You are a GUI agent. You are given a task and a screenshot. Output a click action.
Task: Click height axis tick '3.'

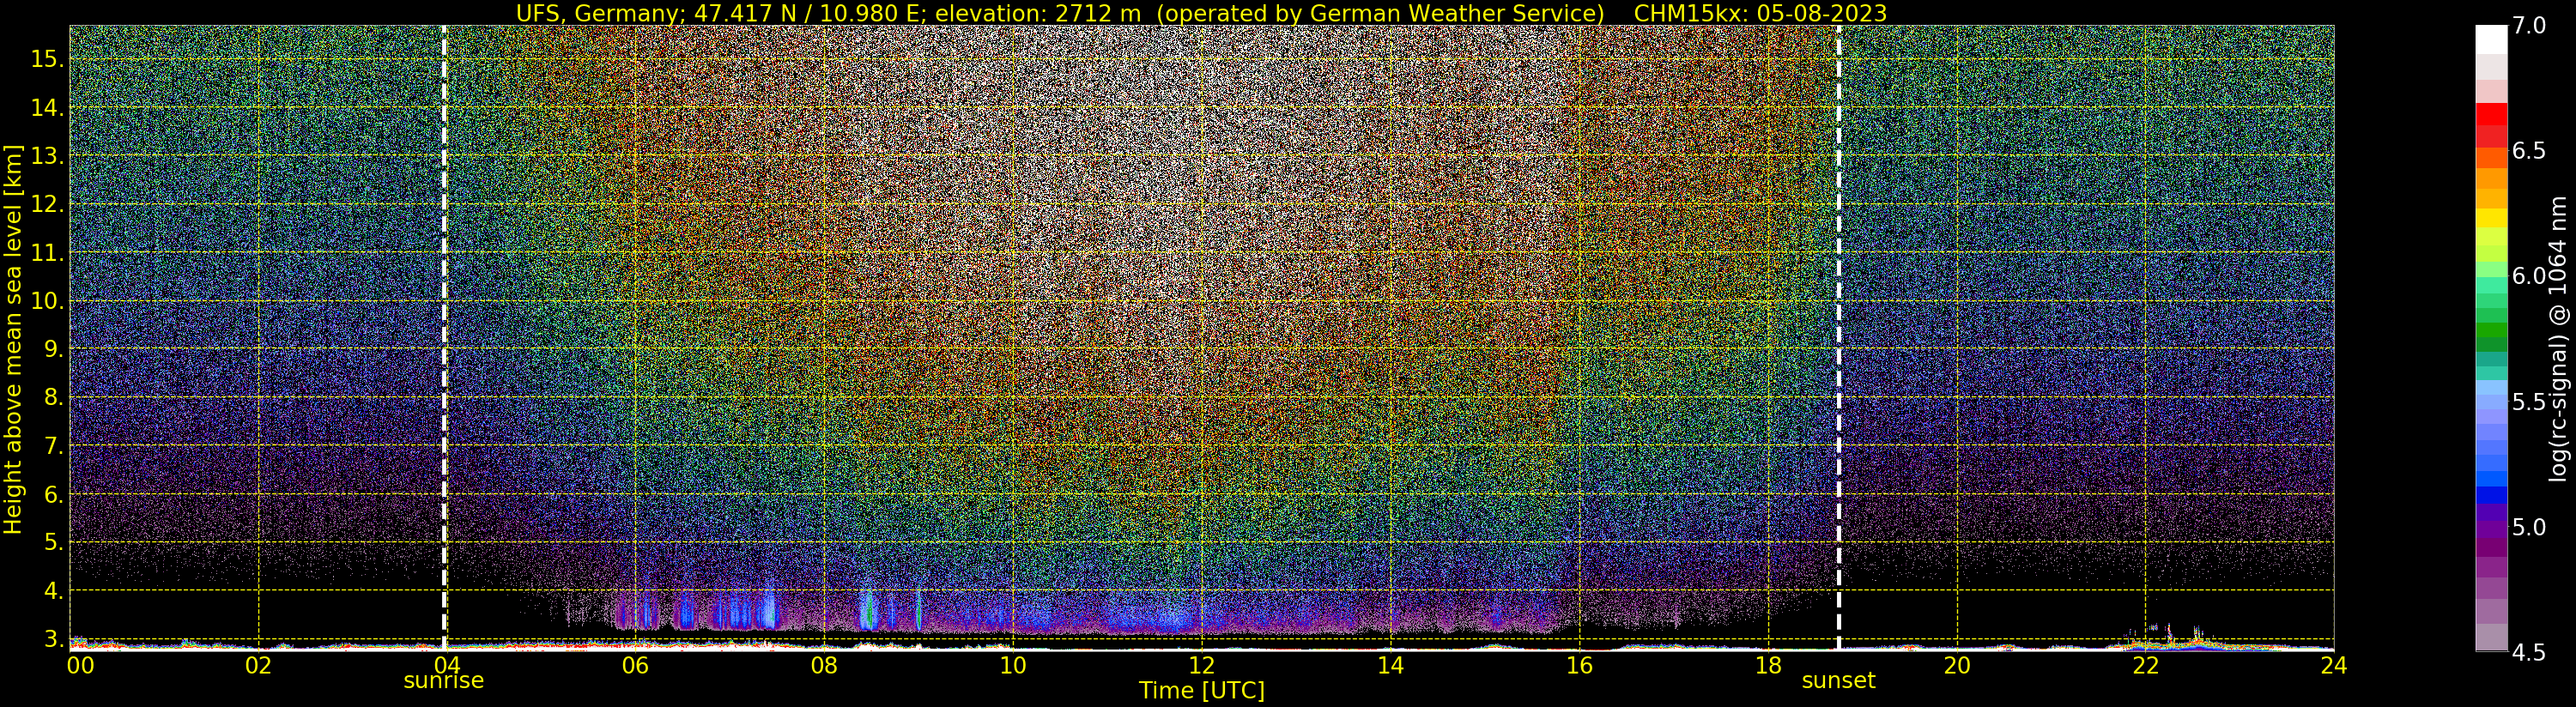click(x=52, y=639)
